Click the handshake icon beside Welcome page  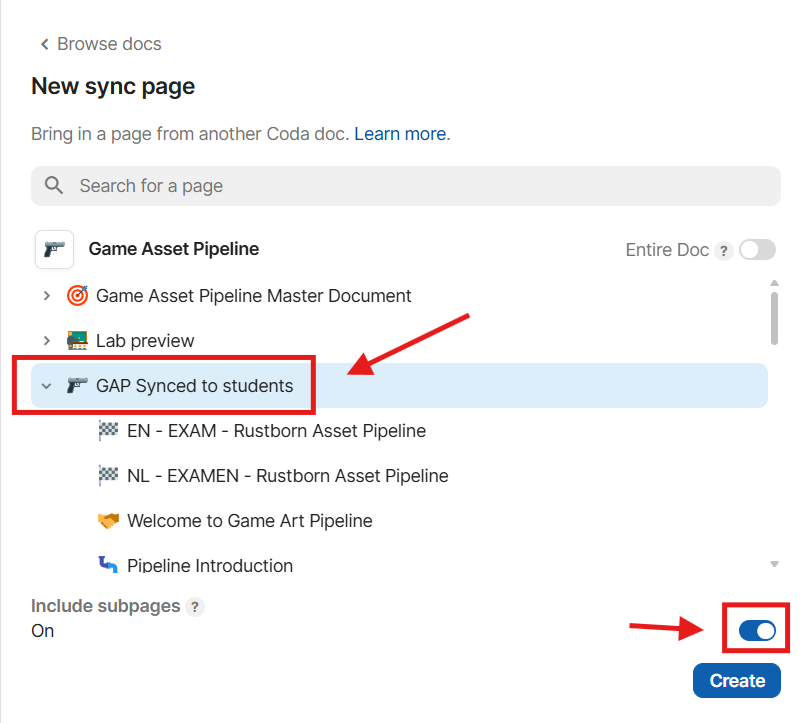coord(108,521)
